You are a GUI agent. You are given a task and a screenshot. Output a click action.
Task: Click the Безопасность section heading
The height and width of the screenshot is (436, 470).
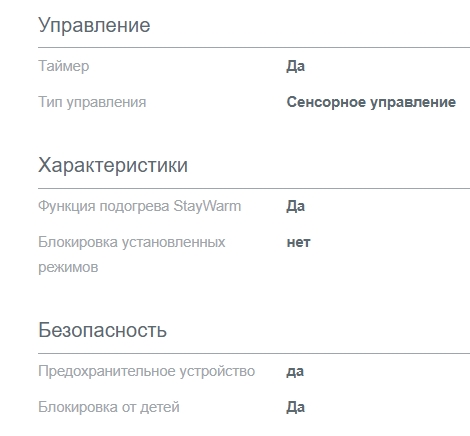pos(103,330)
